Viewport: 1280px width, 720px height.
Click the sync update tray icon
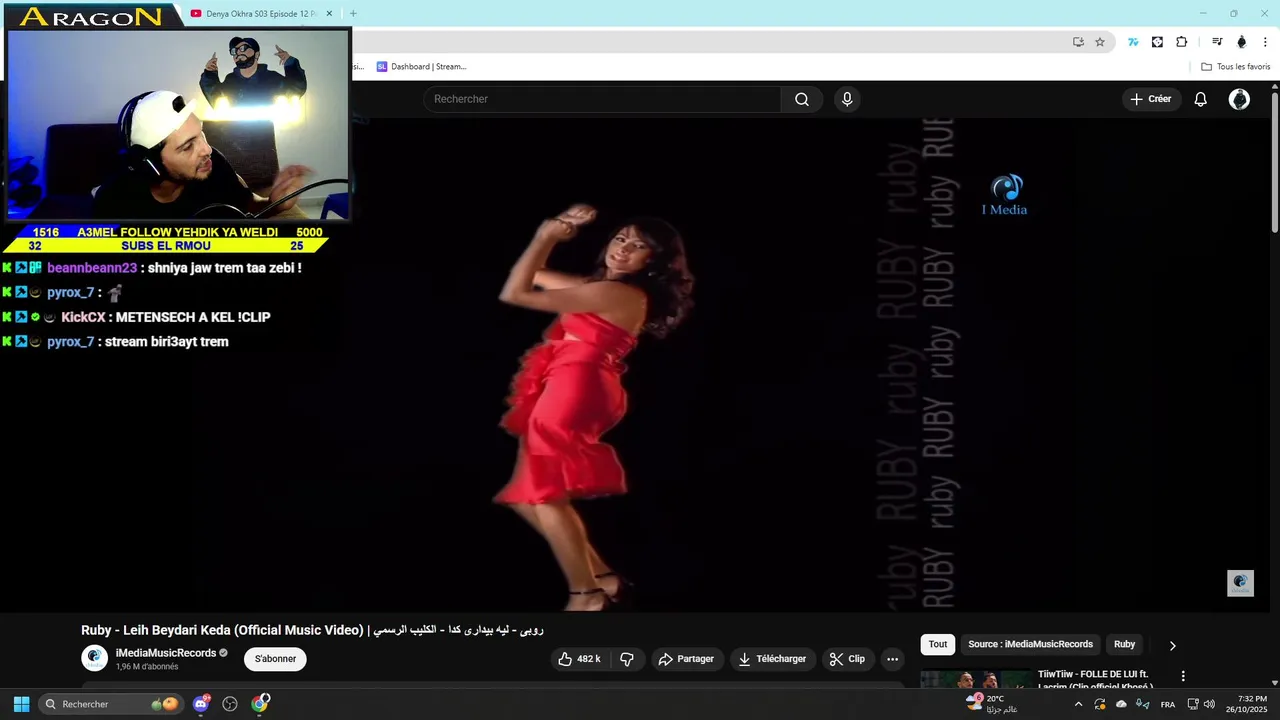point(1100,704)
